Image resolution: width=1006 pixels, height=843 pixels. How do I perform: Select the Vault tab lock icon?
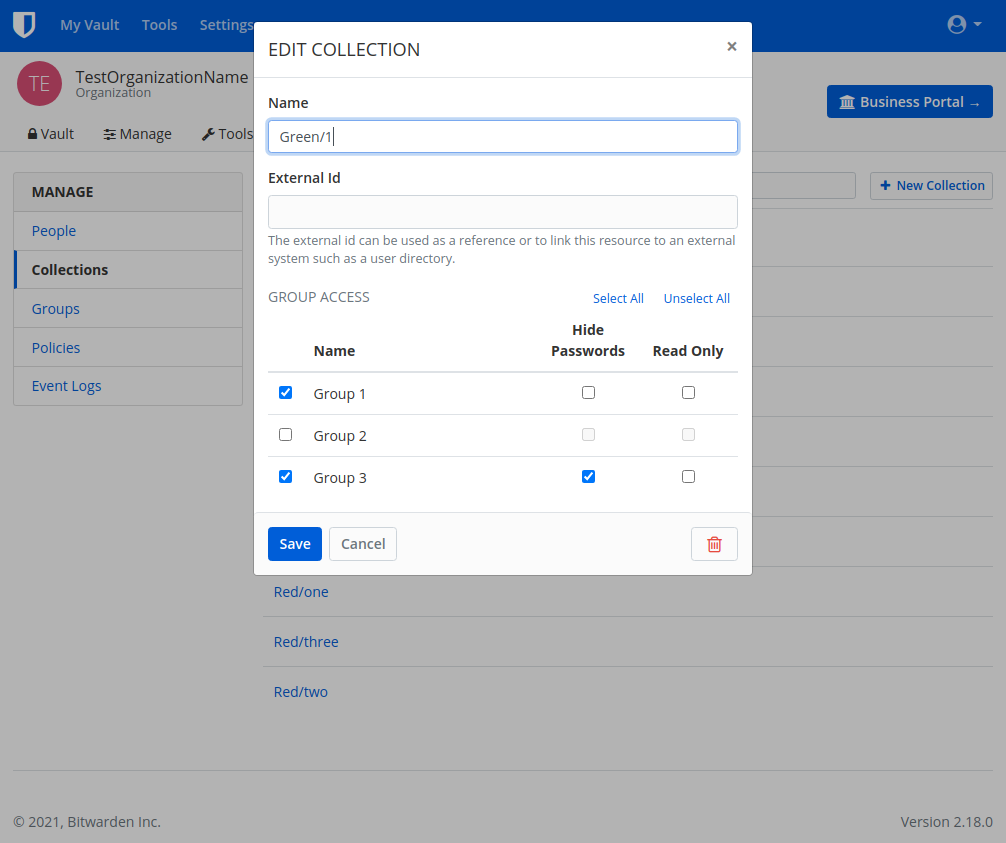tap(33, 133)
